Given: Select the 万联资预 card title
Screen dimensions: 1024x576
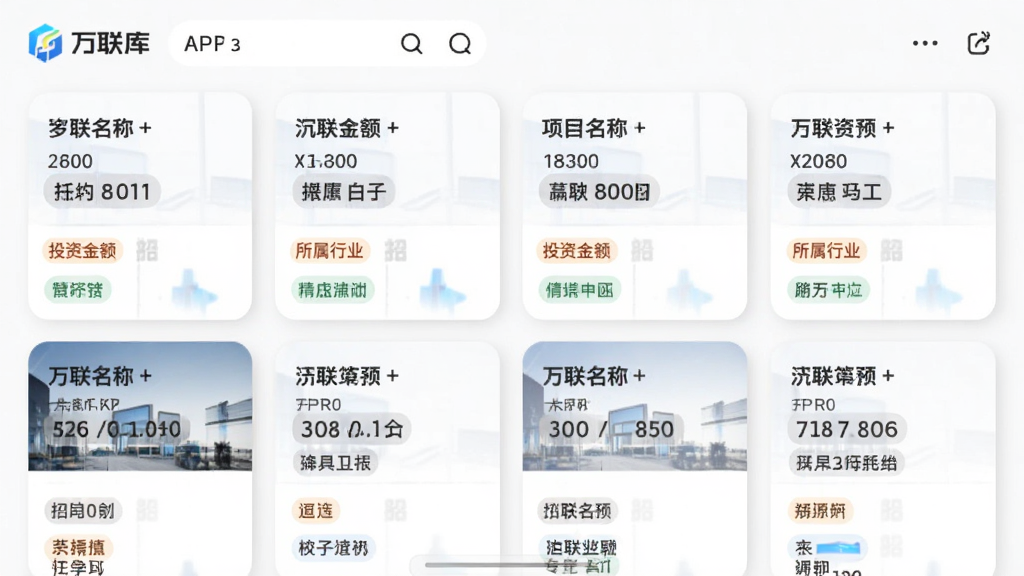Looking at the screenshot, I should tap(833, 128).
